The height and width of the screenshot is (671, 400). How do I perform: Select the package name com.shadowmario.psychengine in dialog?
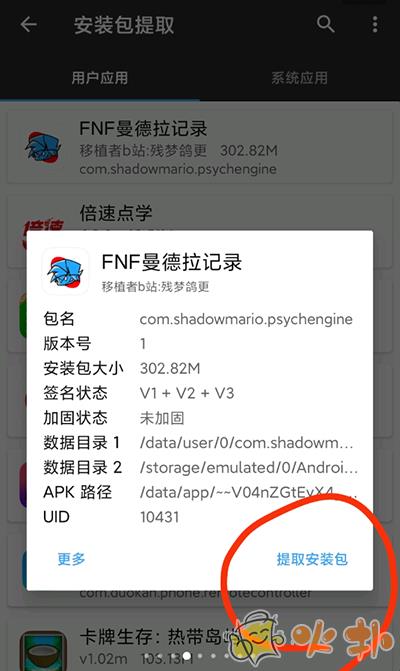[x=246, y=319]
